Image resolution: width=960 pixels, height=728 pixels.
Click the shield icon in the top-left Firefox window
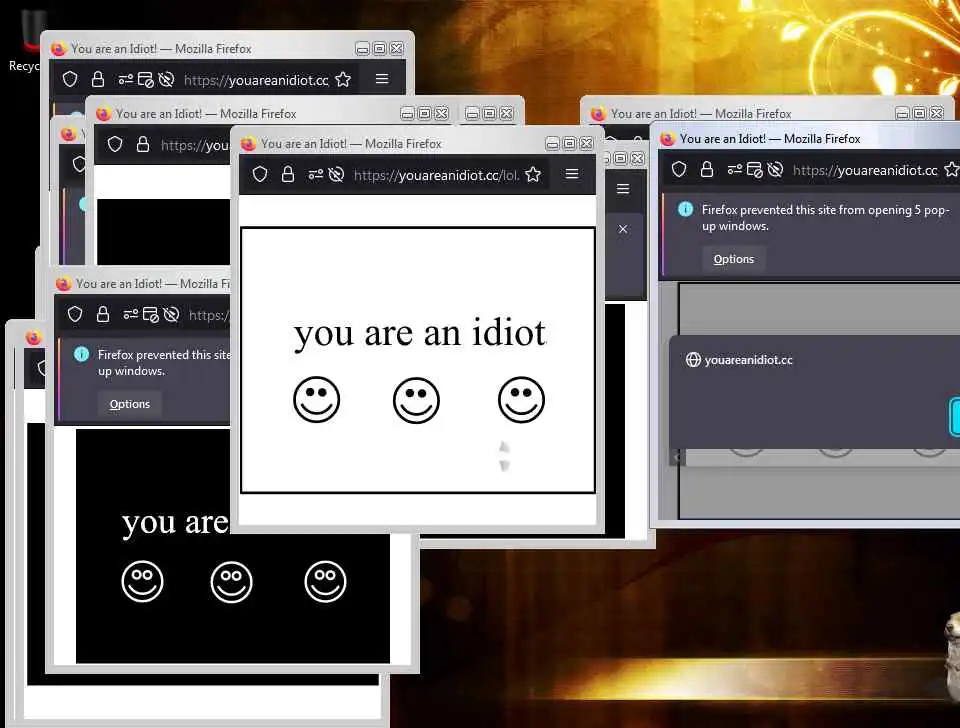tap(70, 79)
